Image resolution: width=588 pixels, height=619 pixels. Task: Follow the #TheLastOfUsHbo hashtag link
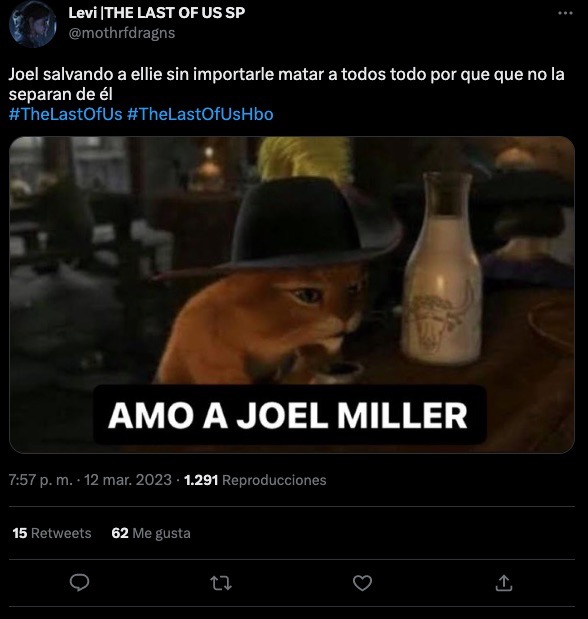click(x=200, y=114)
